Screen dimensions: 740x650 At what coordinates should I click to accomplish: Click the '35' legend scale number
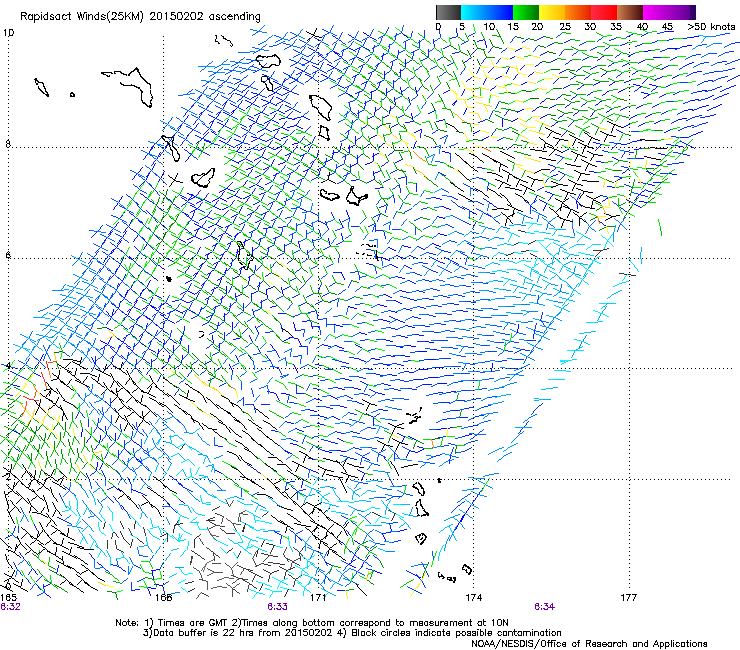point(616,26)
